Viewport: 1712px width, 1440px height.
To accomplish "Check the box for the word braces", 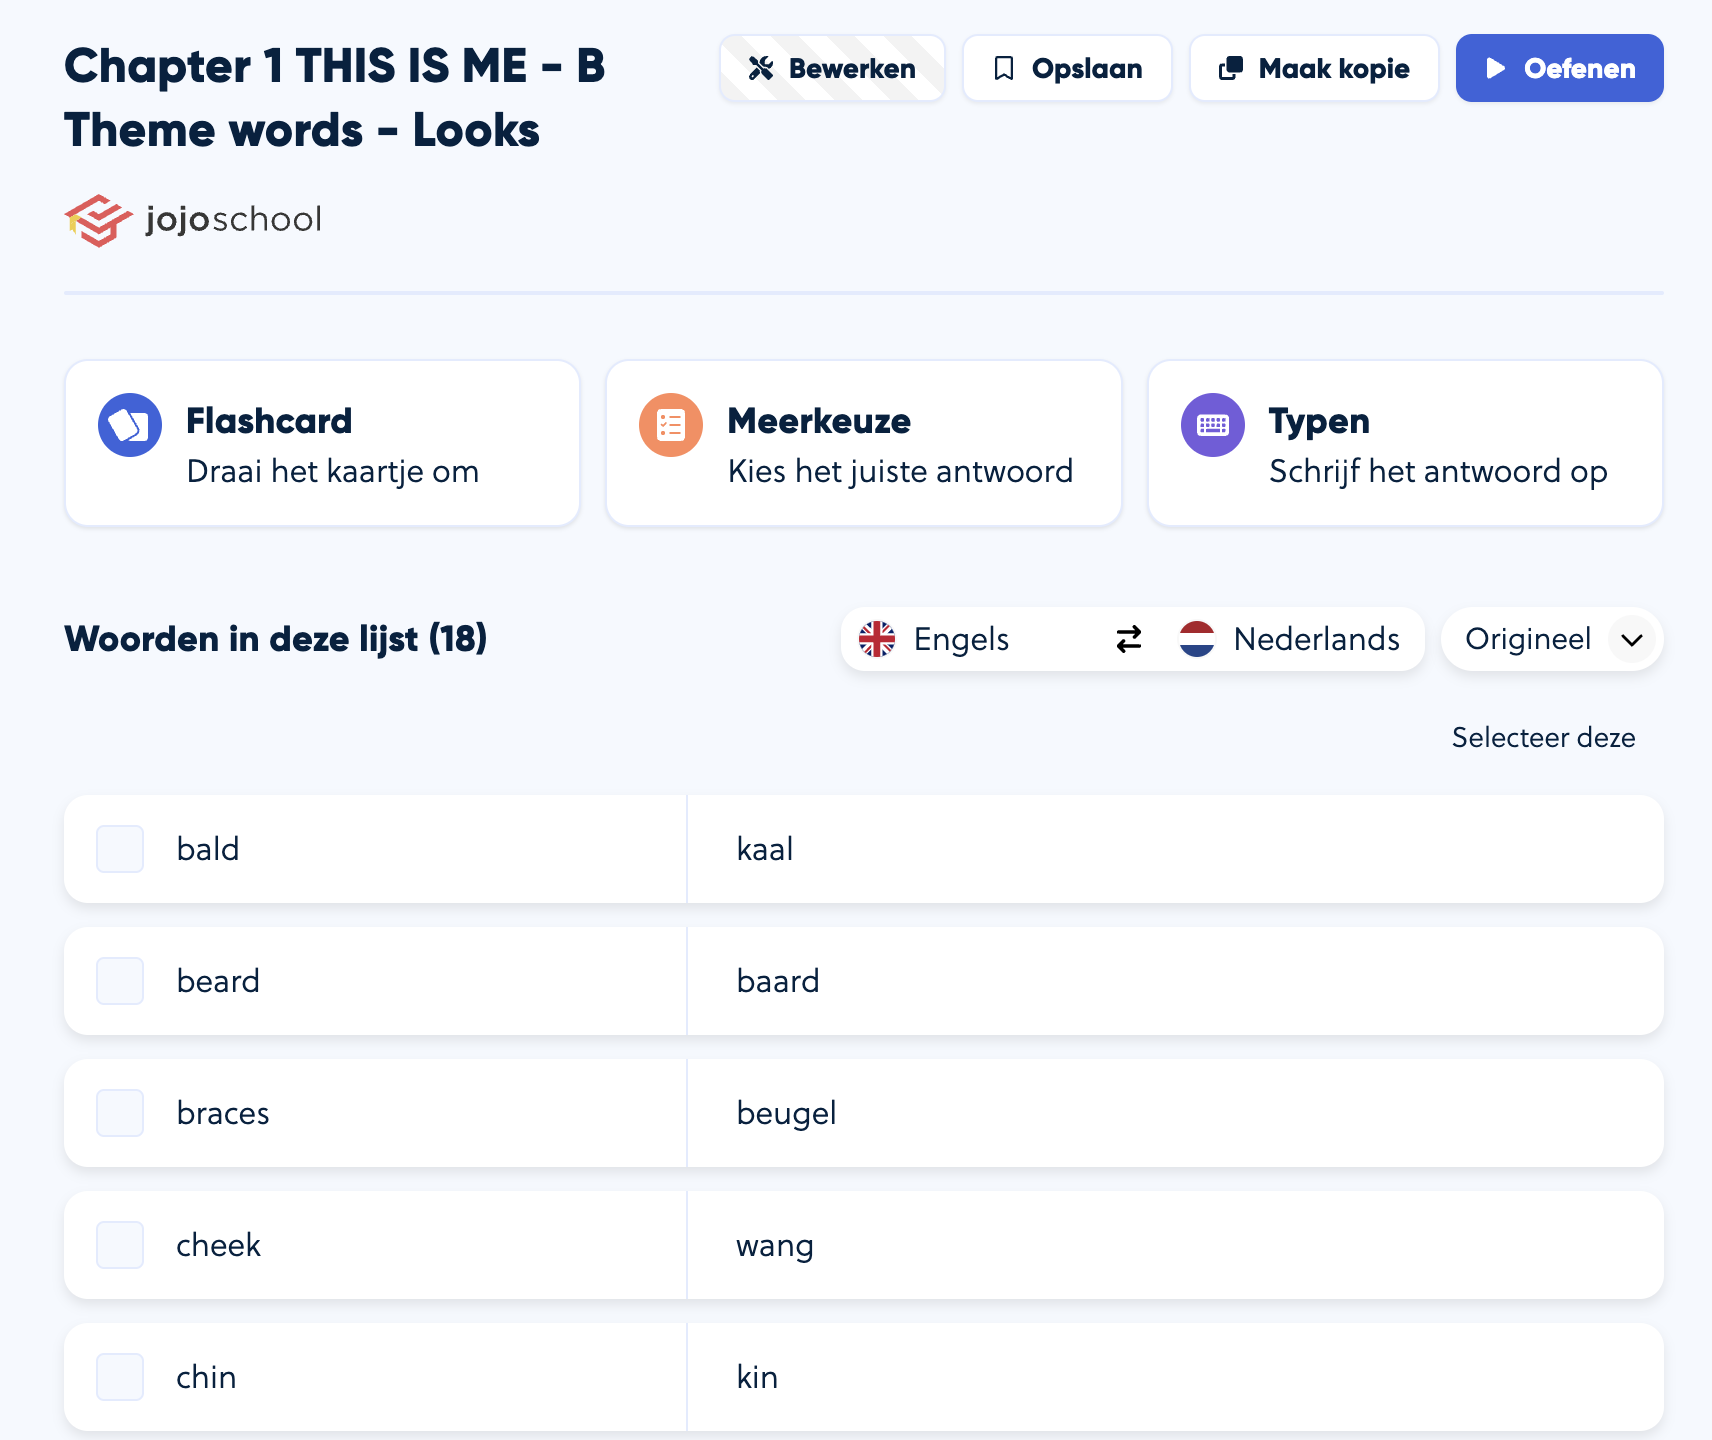I will [120, 1113].
